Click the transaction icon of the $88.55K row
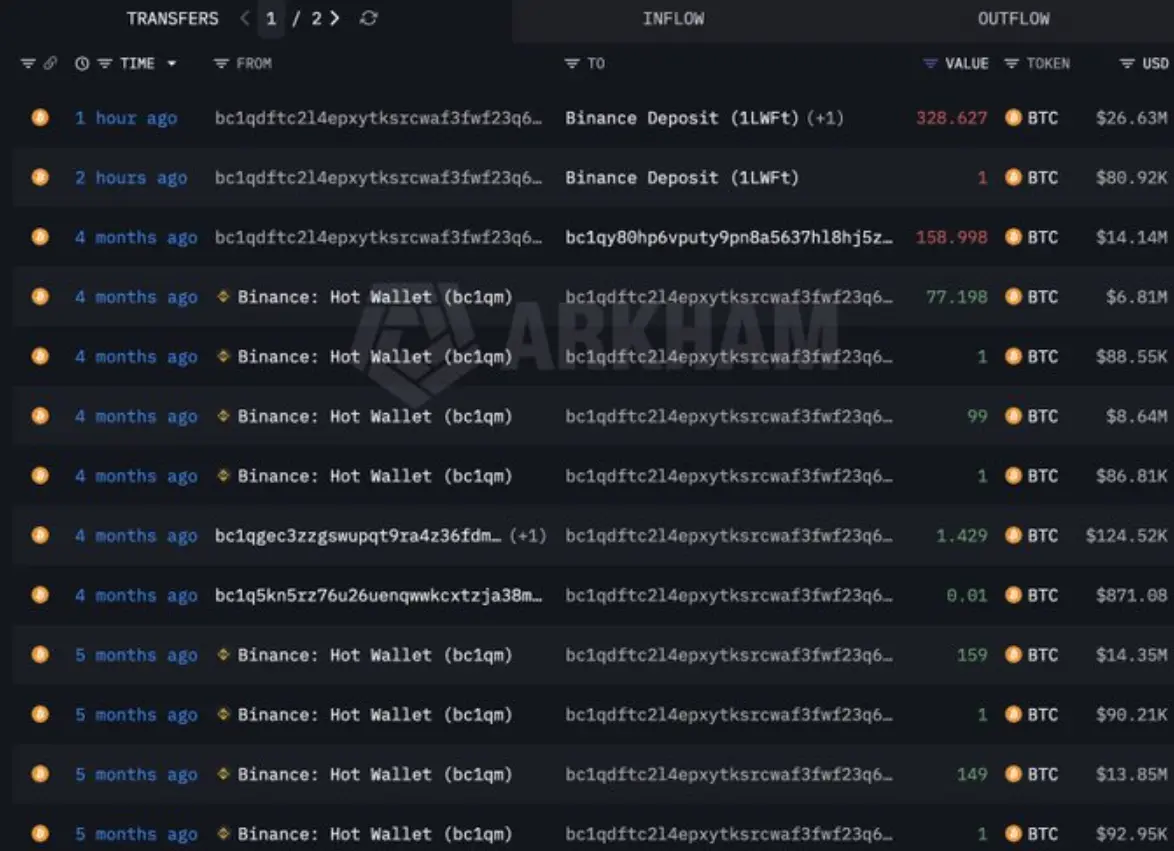 click(40, 356)
